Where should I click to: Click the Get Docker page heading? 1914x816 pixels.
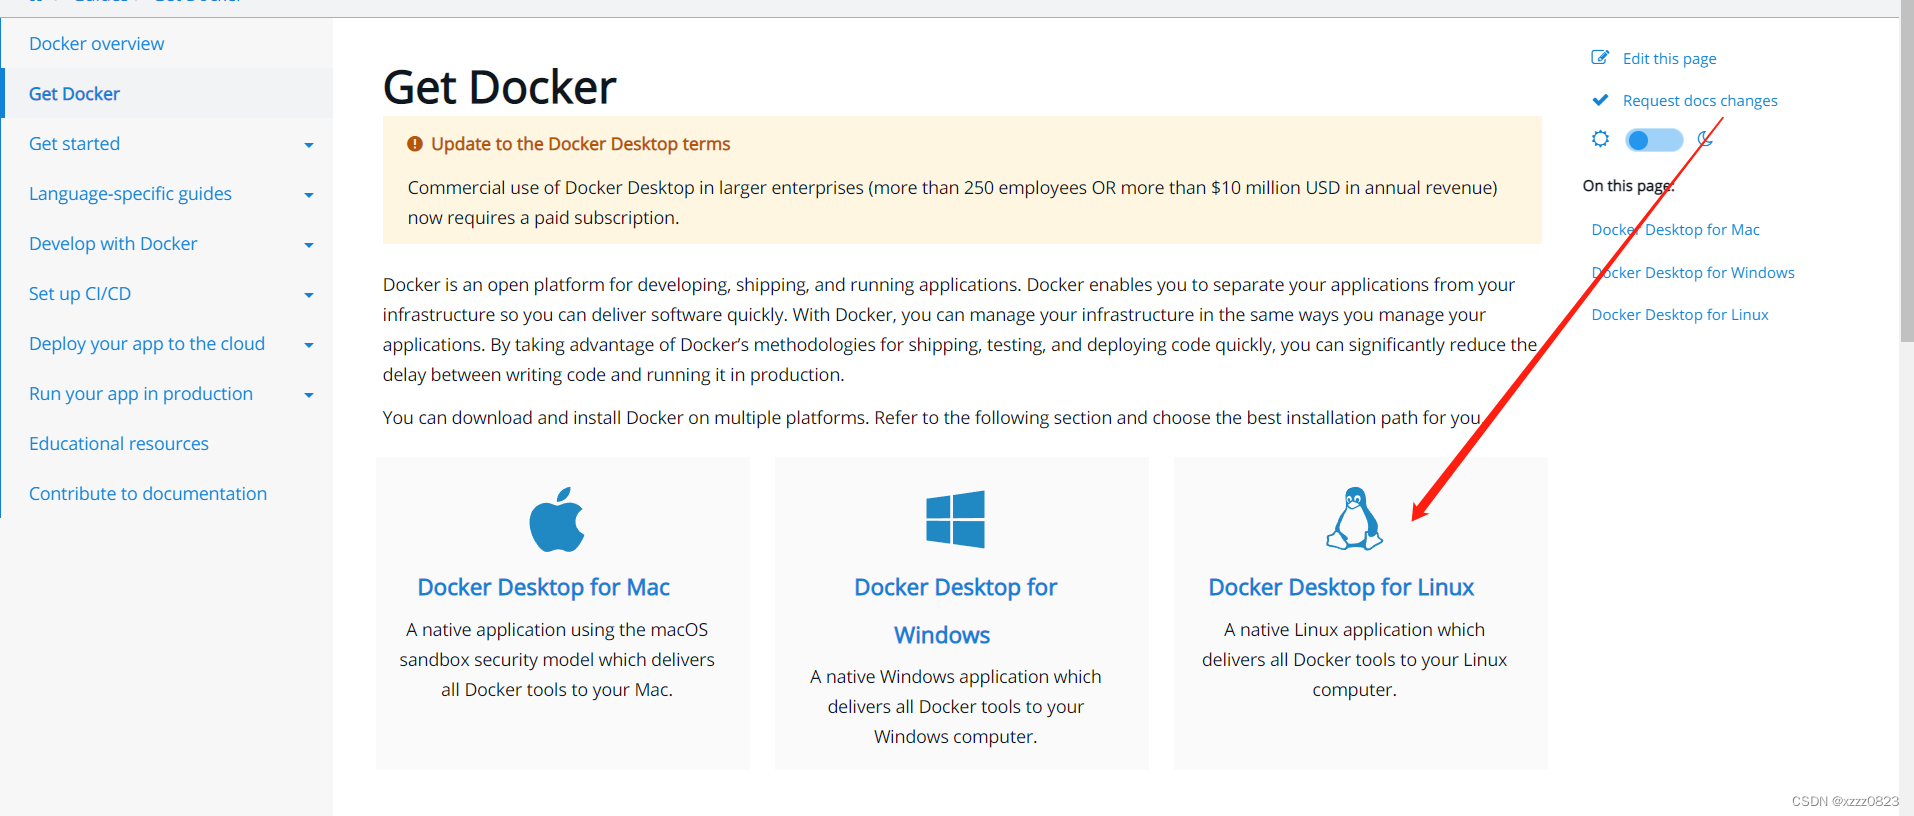[x=499, y=87]
